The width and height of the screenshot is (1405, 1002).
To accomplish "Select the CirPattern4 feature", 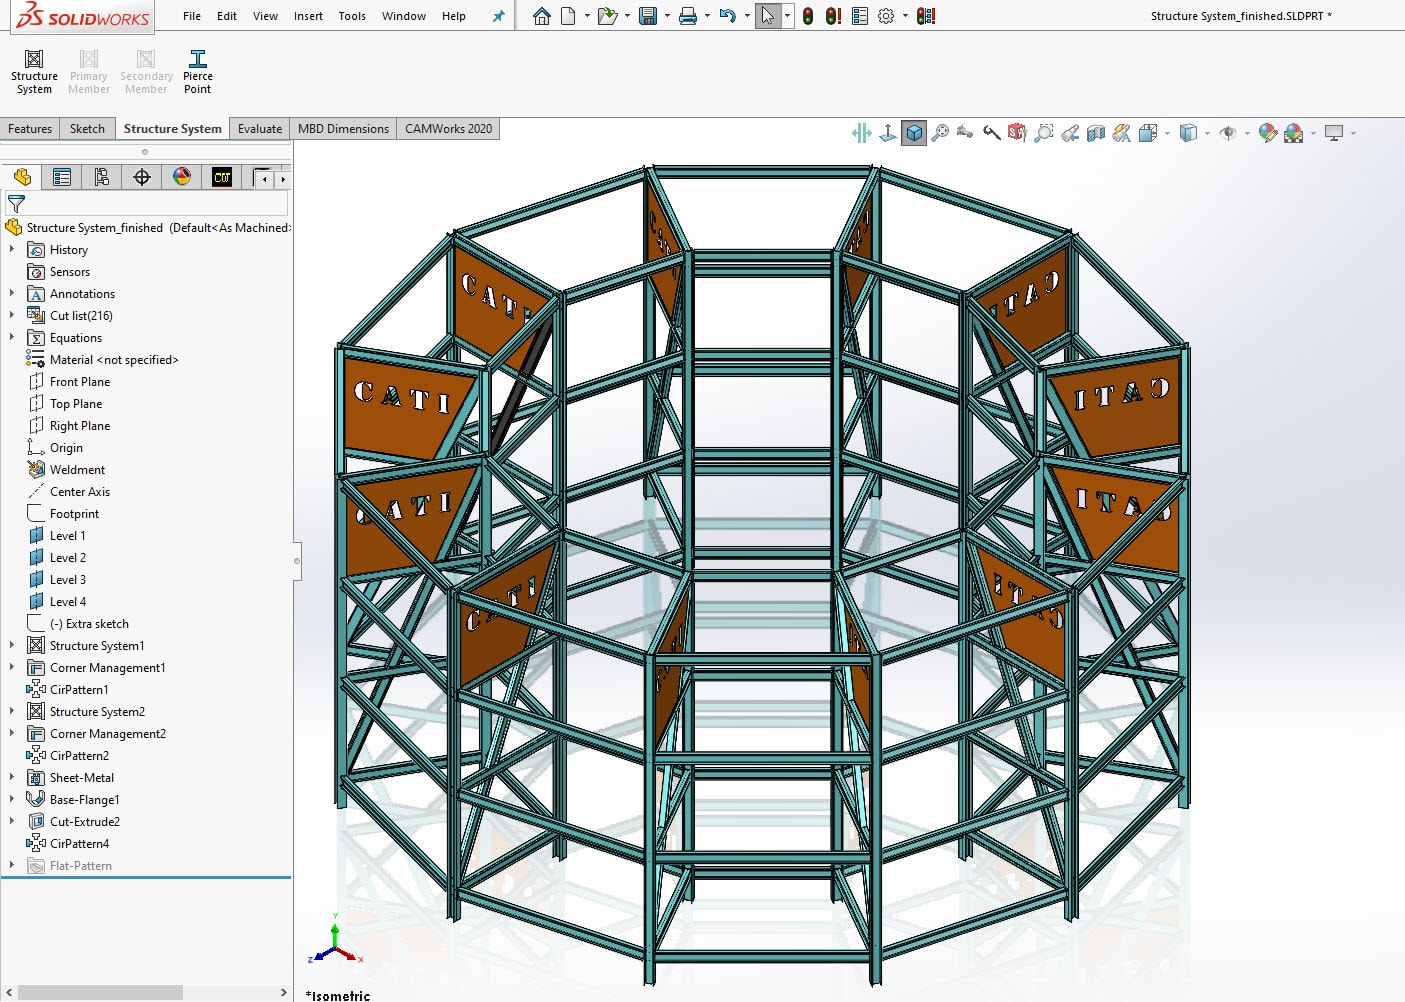I will (79, 843).
